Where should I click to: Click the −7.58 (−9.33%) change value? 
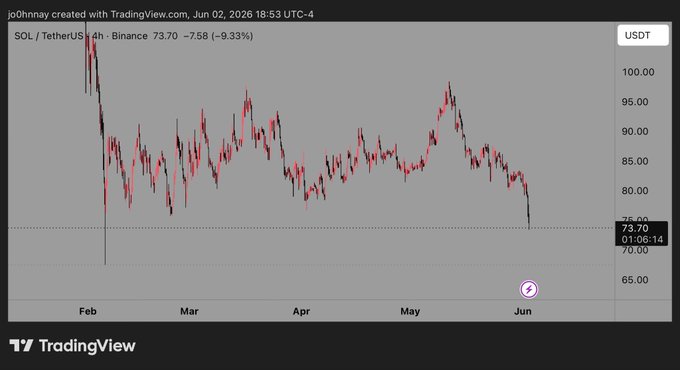[218, 36]
